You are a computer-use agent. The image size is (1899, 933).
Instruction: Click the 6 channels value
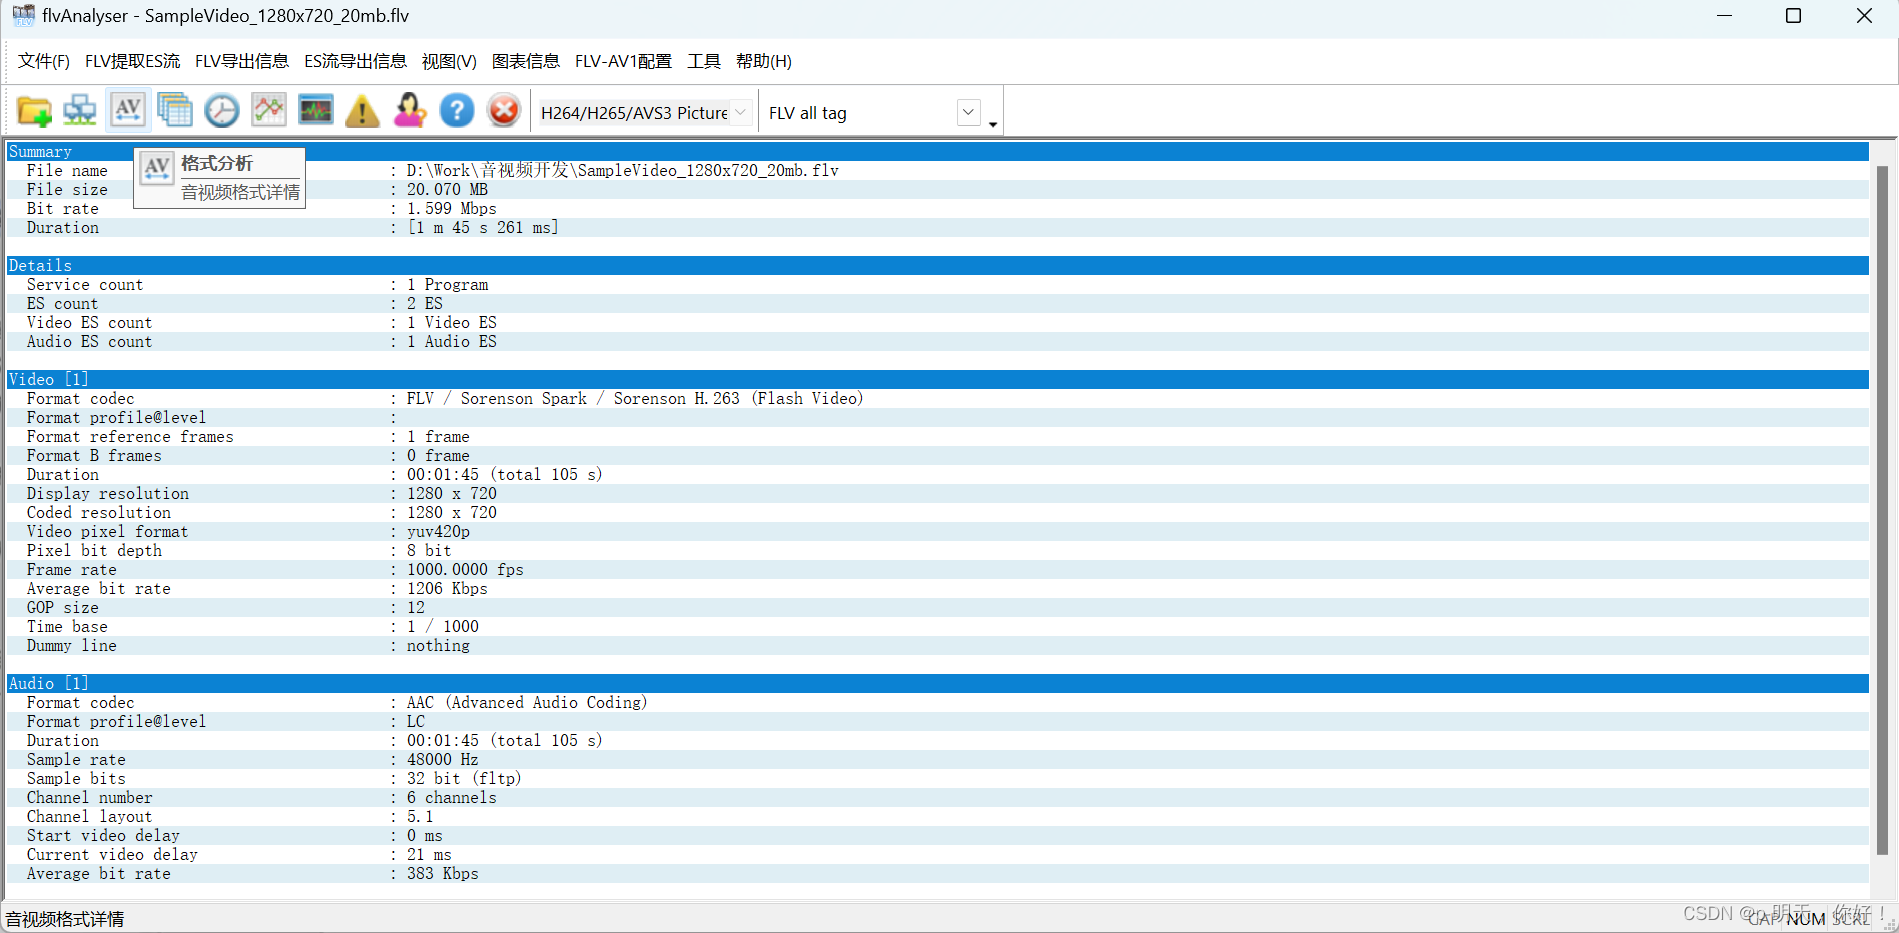point(451,797)
